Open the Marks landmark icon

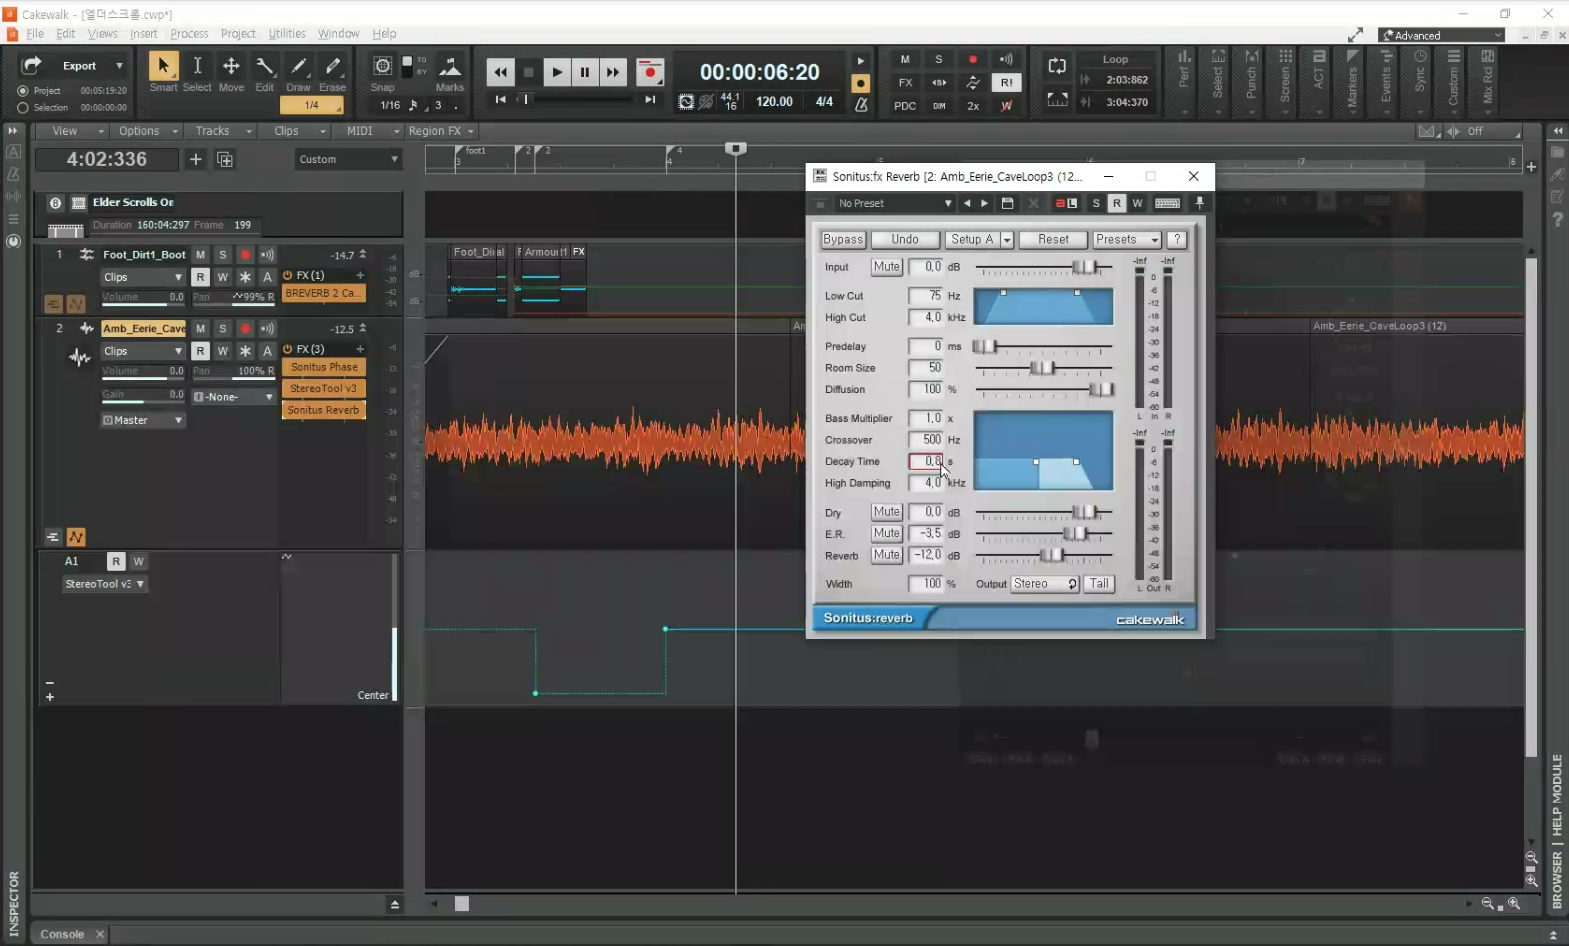coord(450,67)
